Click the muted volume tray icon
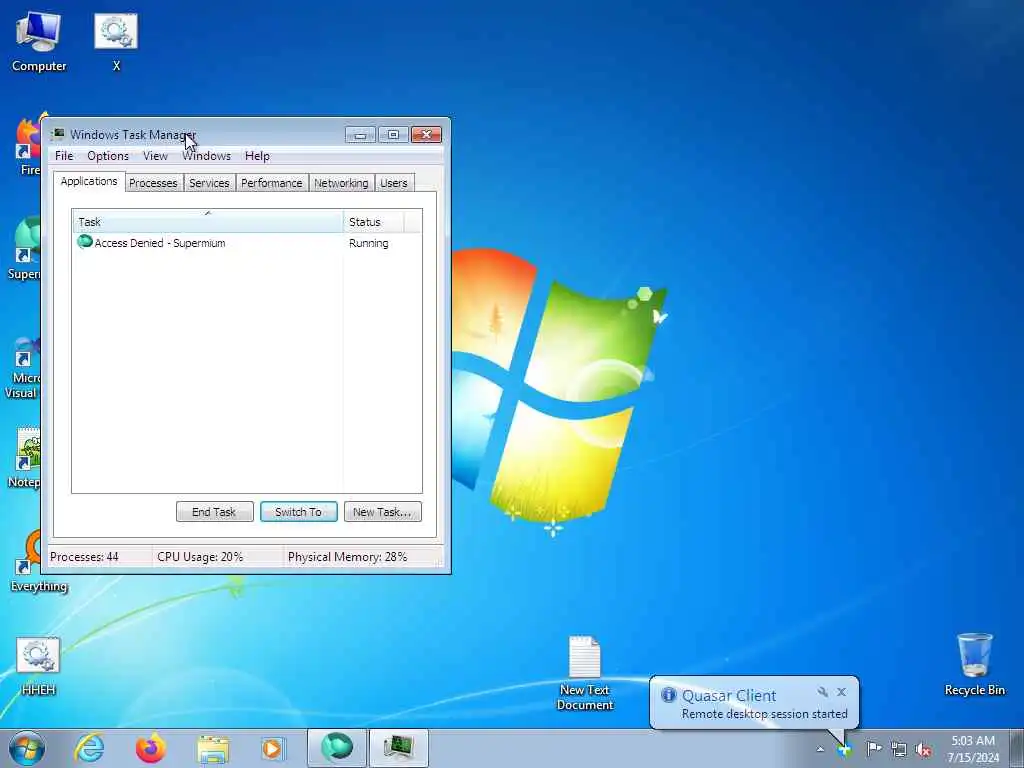The height and width of the screenshot is (768, 1024). pyautogui.click(x=923, y=749)
